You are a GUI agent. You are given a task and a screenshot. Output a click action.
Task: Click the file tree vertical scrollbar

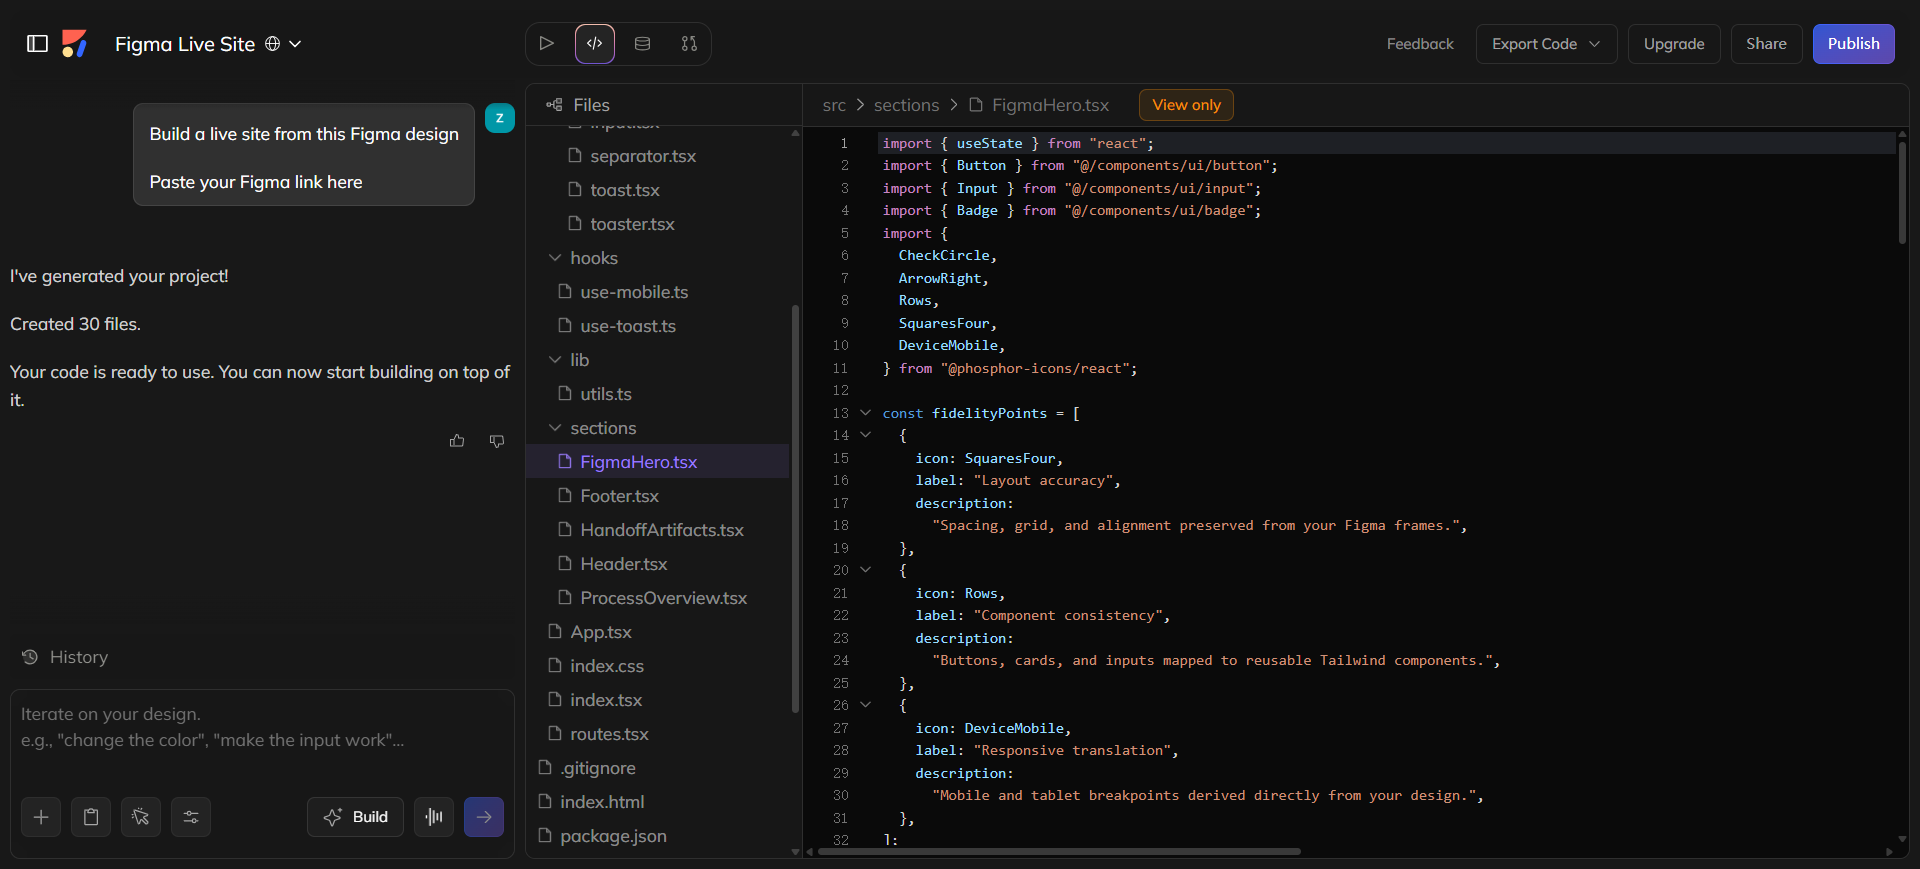795,508
